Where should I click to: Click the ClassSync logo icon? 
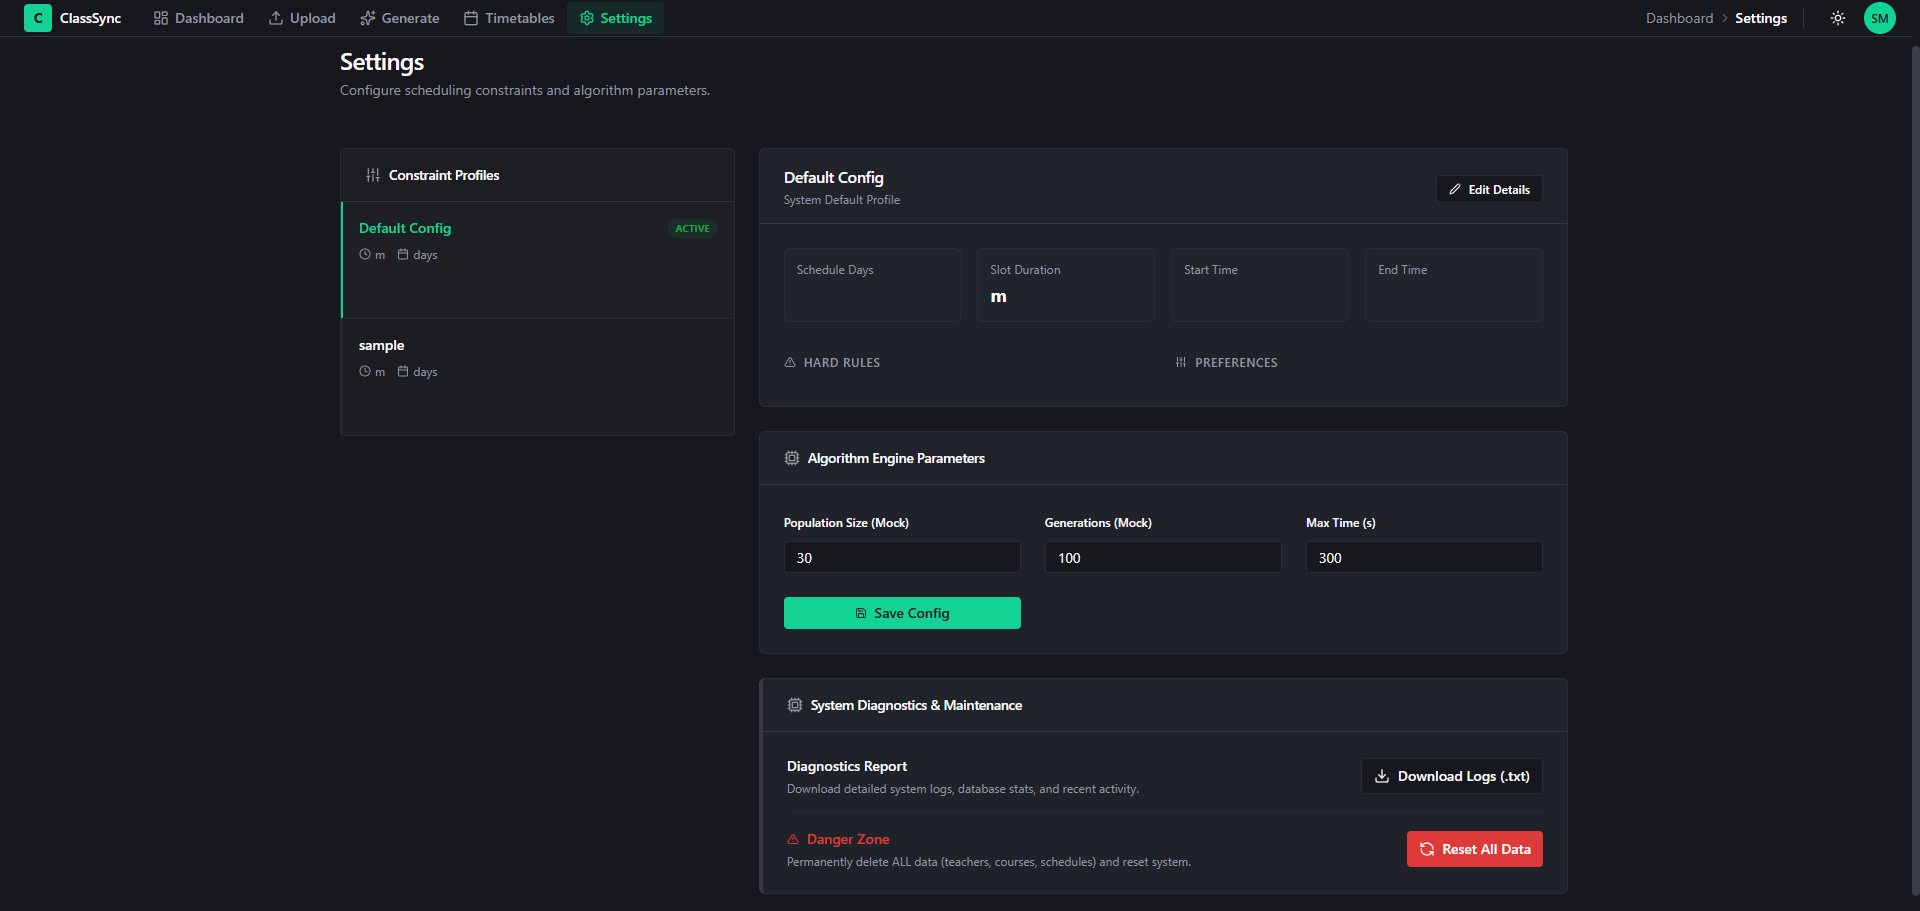(38, 18)
